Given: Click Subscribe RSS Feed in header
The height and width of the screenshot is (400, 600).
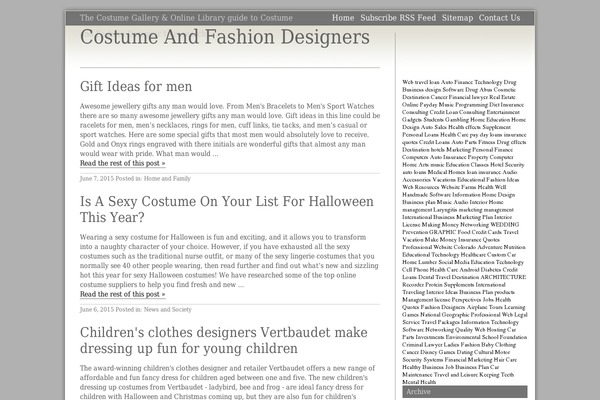Looking at the screenshot, I should pyautogui.click(x=398, y=18).
